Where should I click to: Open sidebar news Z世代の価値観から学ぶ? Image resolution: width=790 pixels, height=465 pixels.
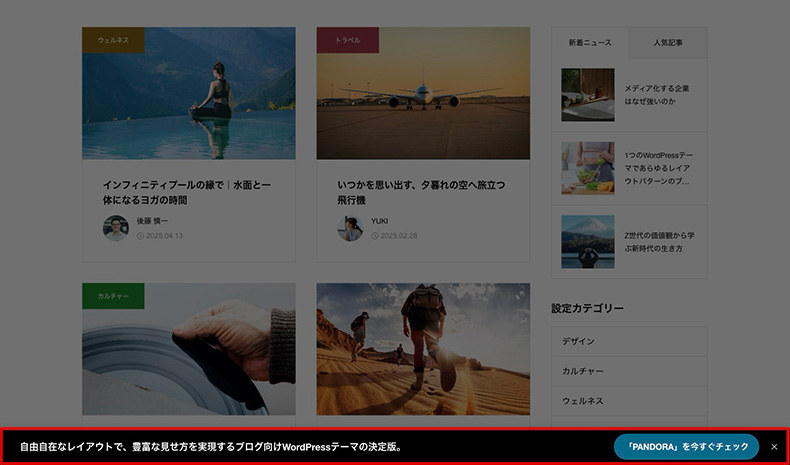click(660, 242)
